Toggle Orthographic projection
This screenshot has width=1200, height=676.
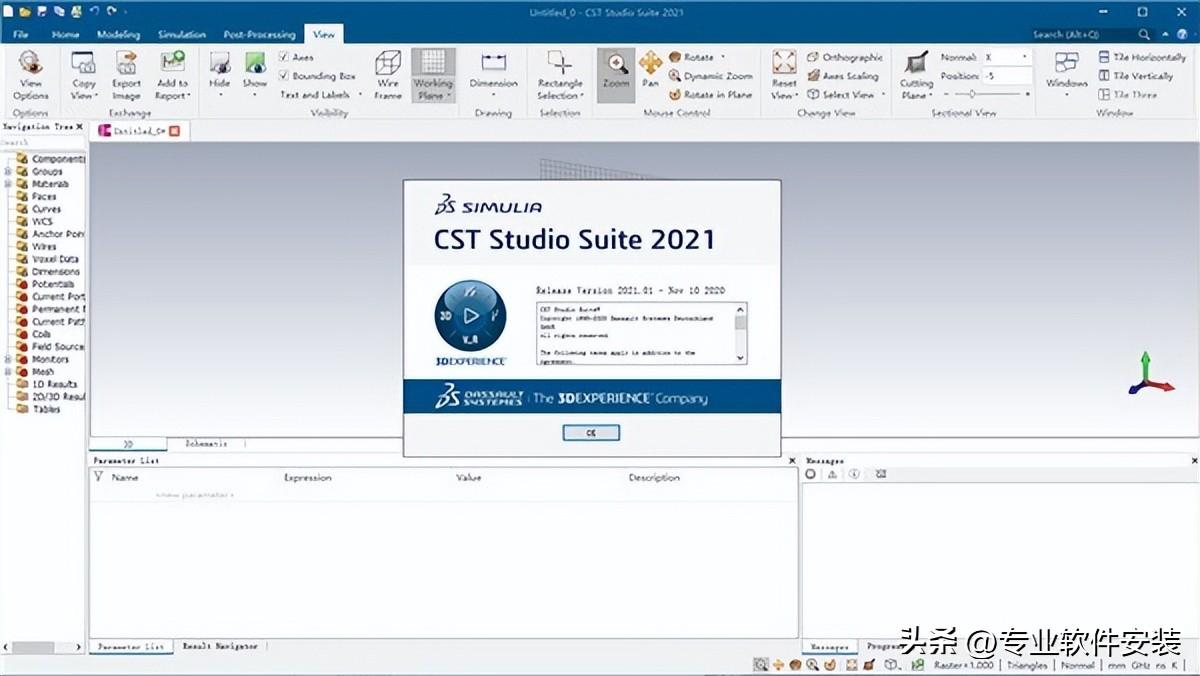click(x=845, y=58)
